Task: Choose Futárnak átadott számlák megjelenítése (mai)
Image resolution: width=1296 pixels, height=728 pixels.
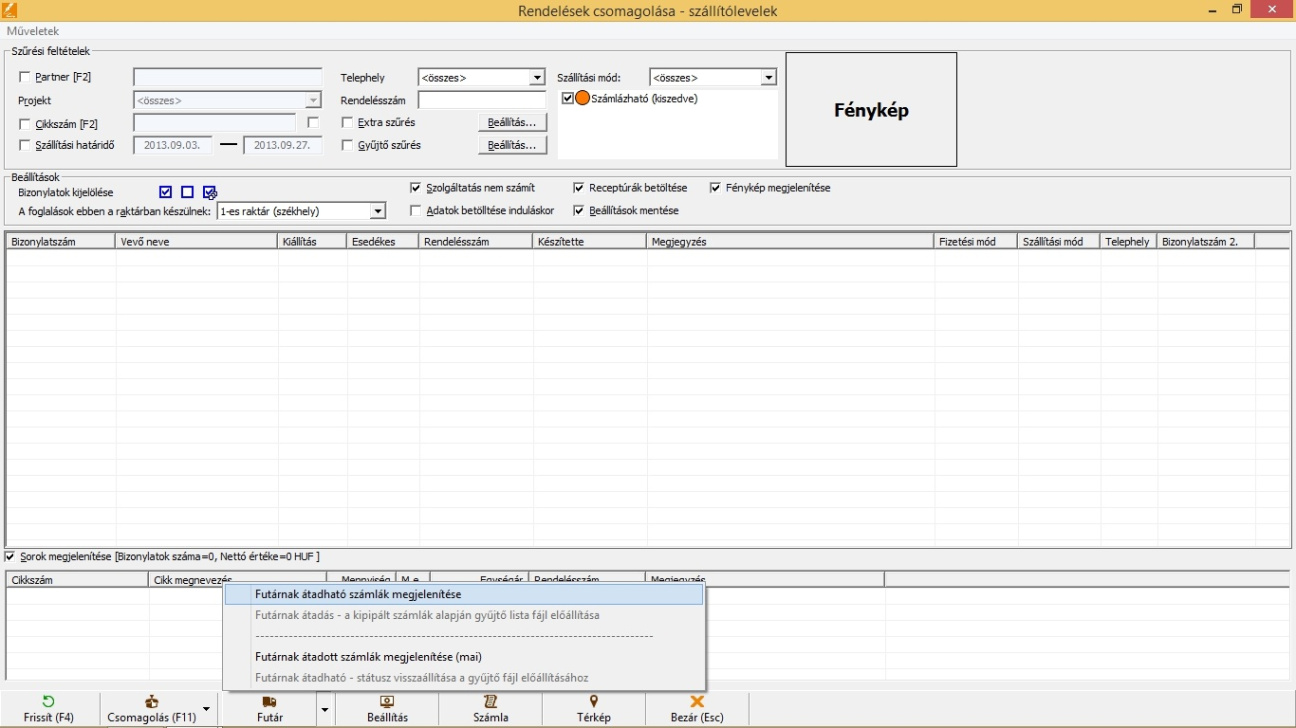Action: [369, 657]
